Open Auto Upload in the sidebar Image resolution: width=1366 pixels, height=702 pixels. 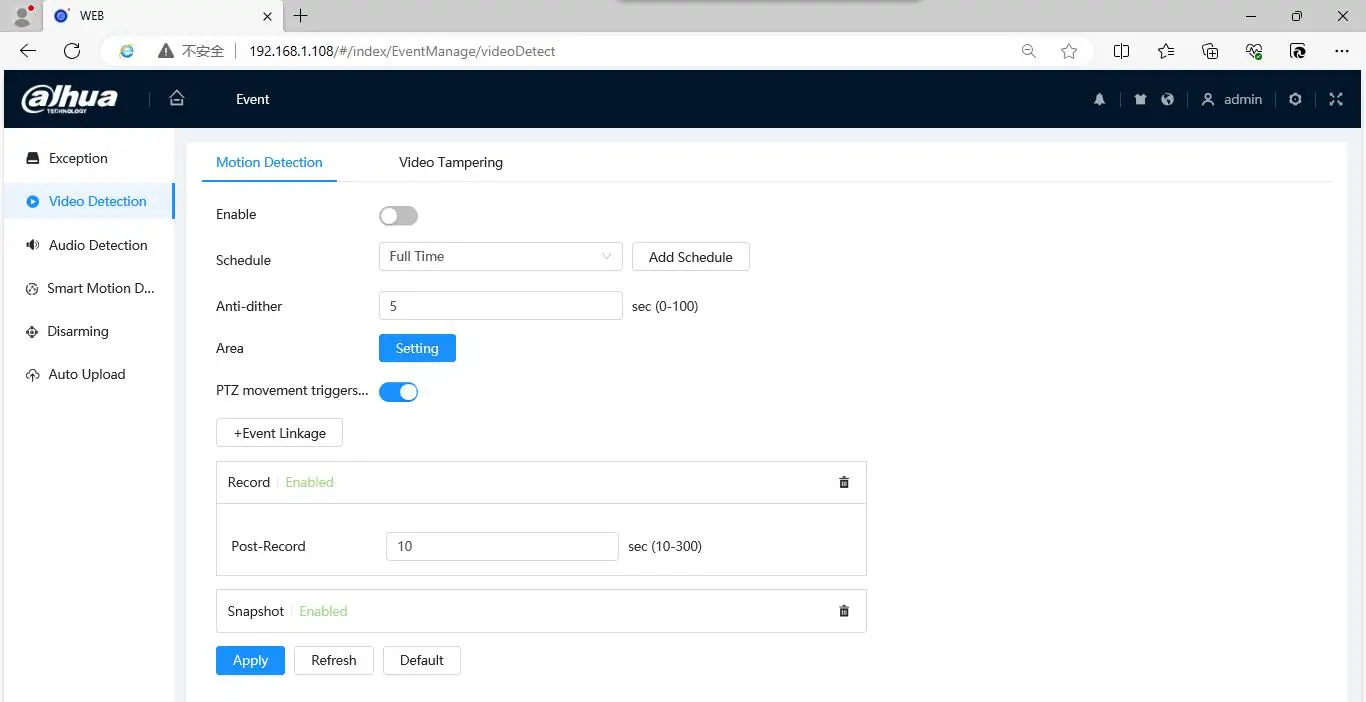click(88, 374)
